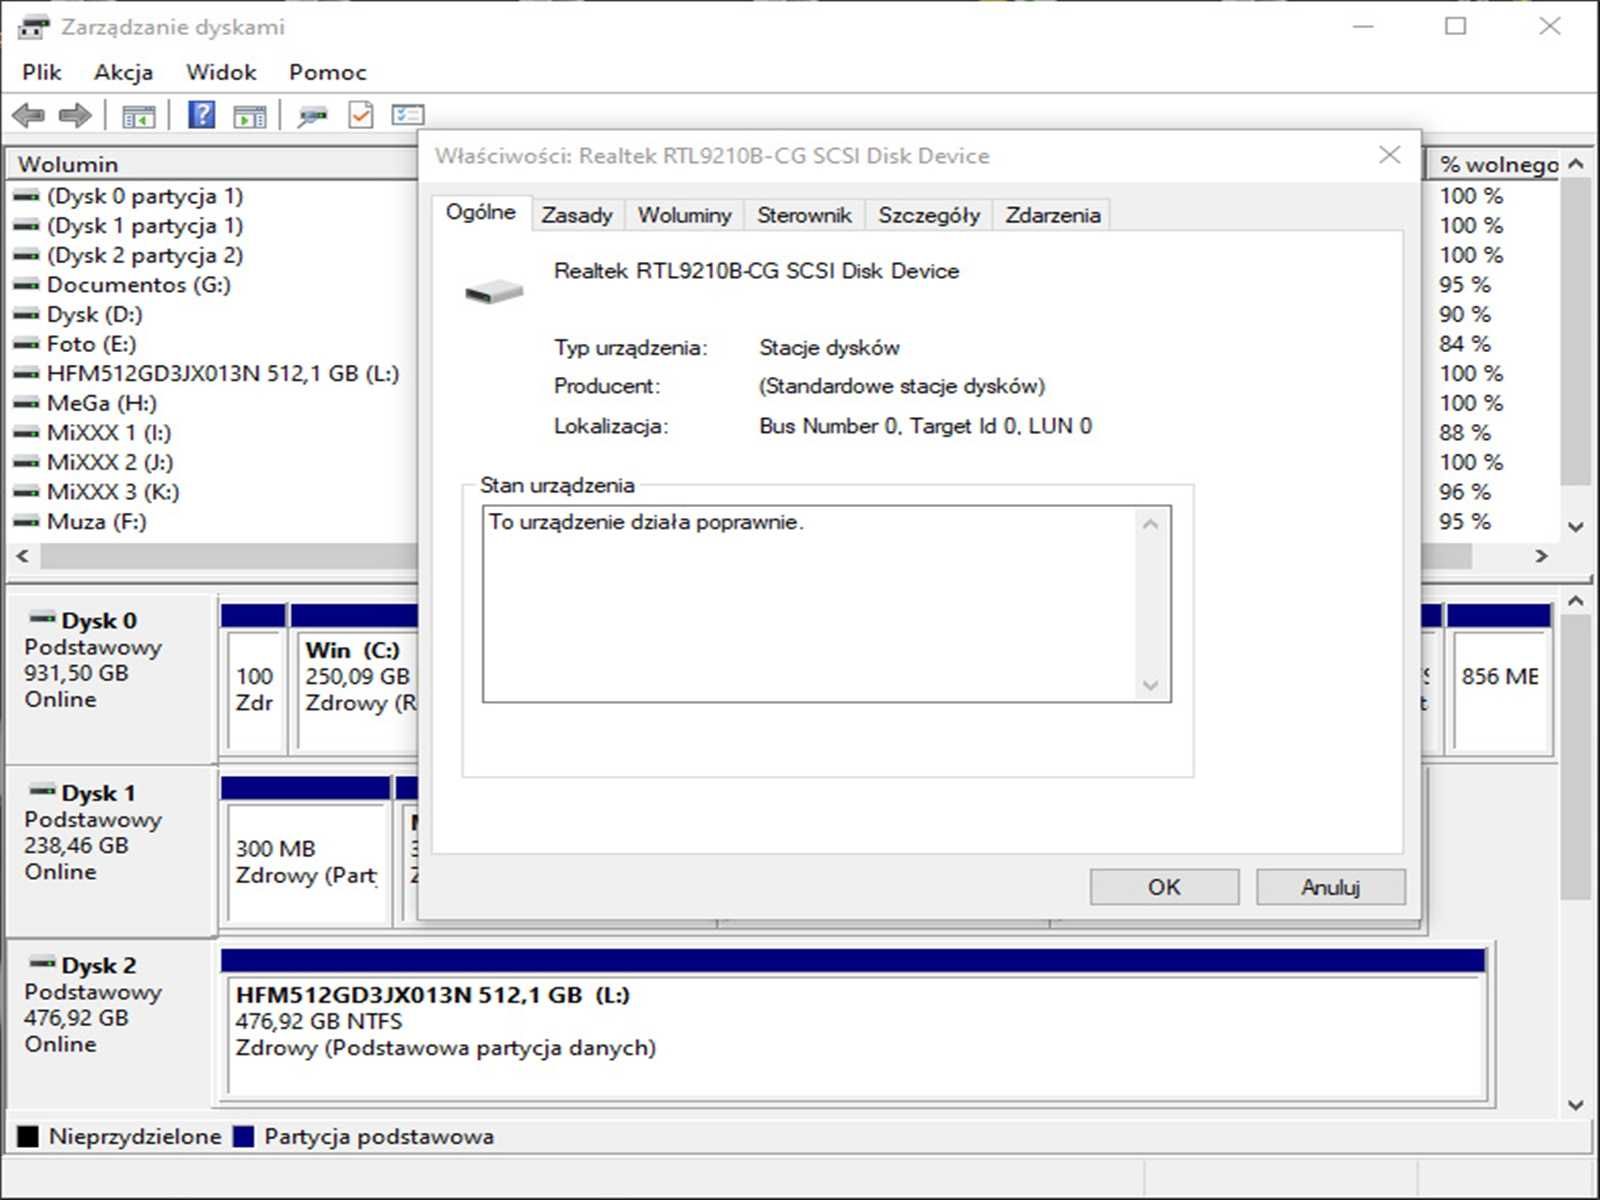Click the disk device icon in properties dialog
The height and width of the screenshot is (1200, 1600).
tap(494, 291)
